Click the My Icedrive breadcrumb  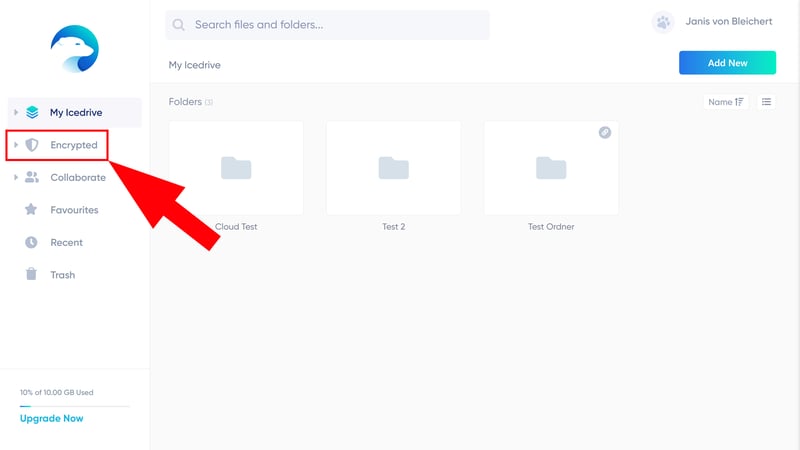(194, 65)
